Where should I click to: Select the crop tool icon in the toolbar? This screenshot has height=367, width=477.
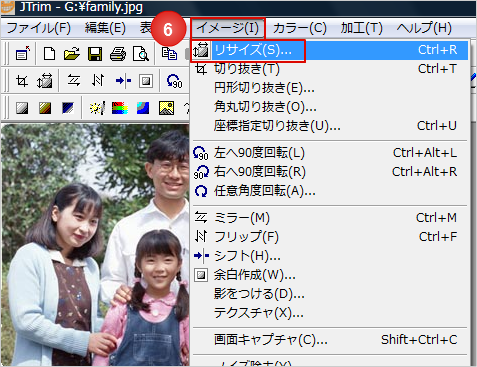[22, 81]
